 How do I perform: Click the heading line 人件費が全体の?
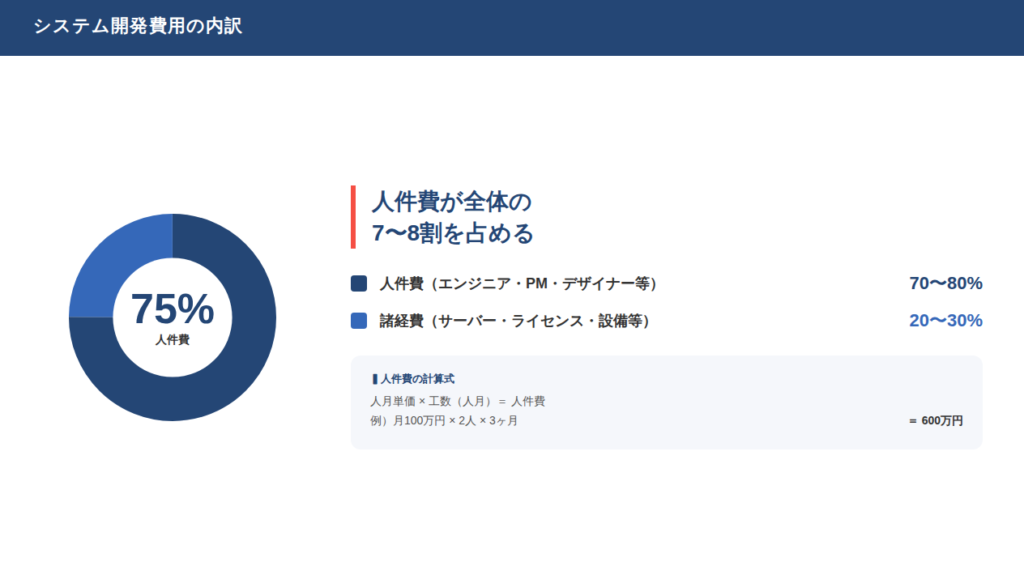(451, 202)
